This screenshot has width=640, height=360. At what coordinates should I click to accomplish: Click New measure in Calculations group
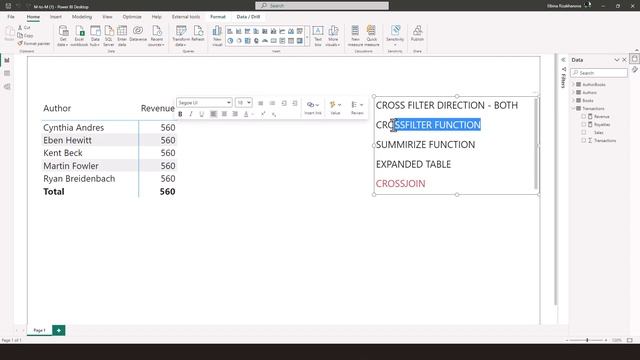tap(355, 36)
